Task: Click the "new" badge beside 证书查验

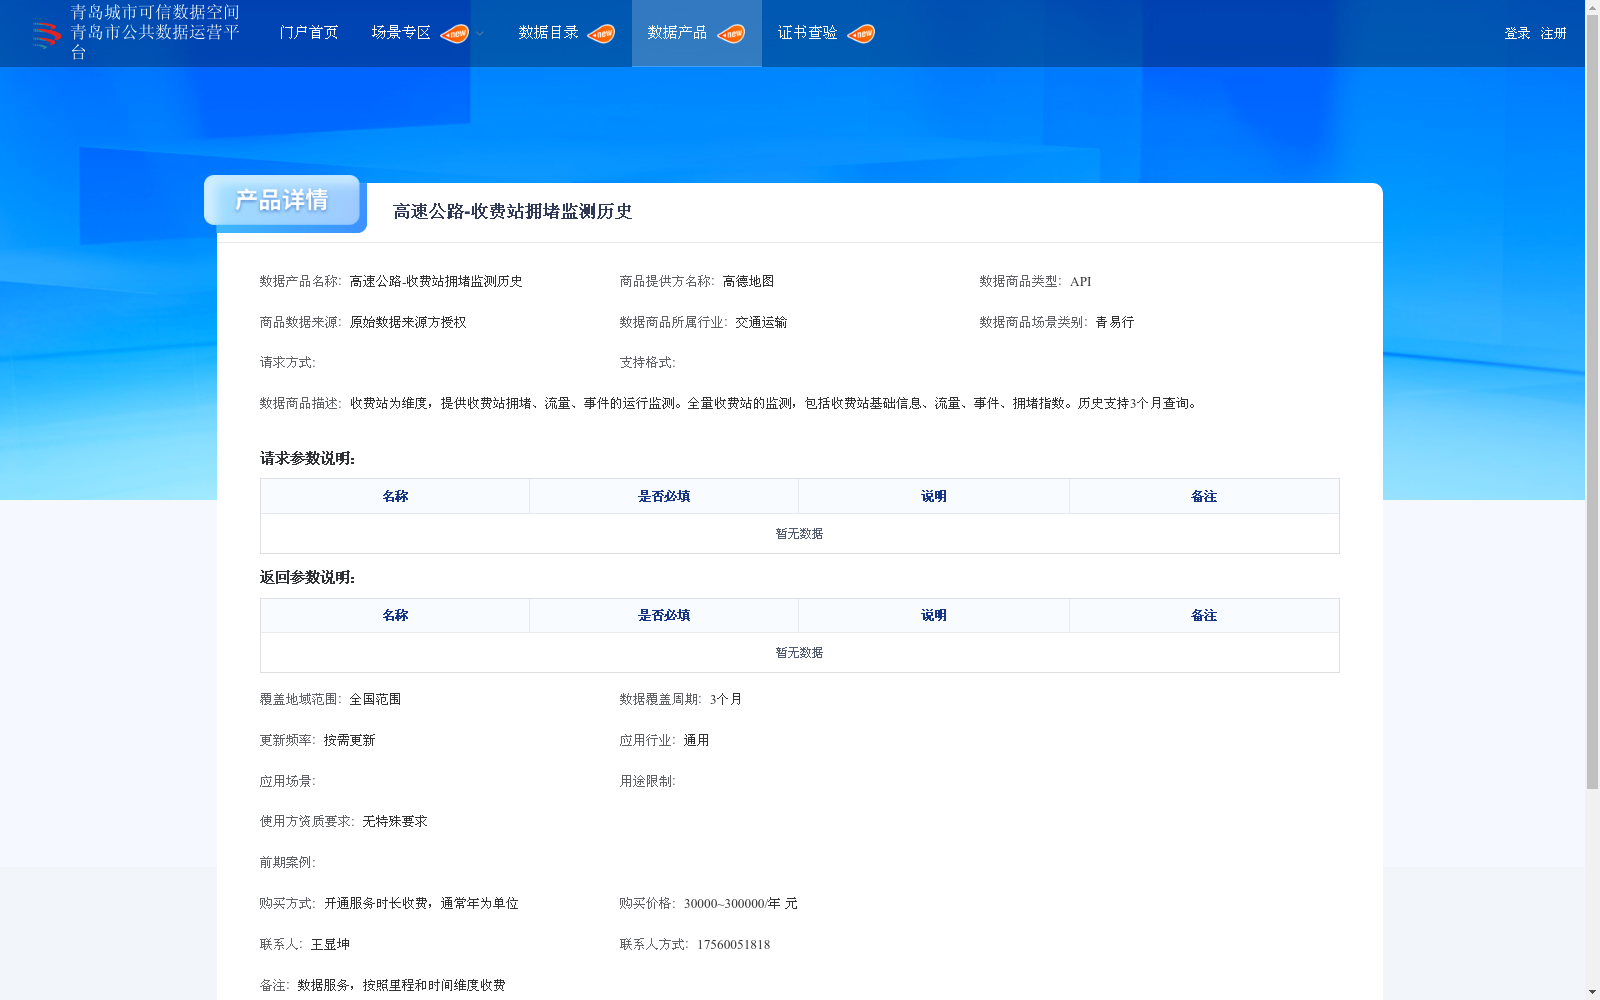Action: pyautogui.click(x=860, y=33)
